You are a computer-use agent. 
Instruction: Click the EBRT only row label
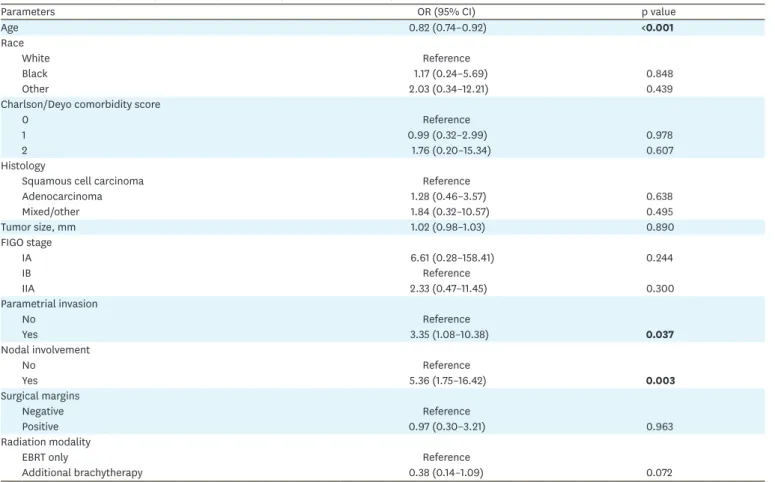pyautogui.click(x=45, y=457)
